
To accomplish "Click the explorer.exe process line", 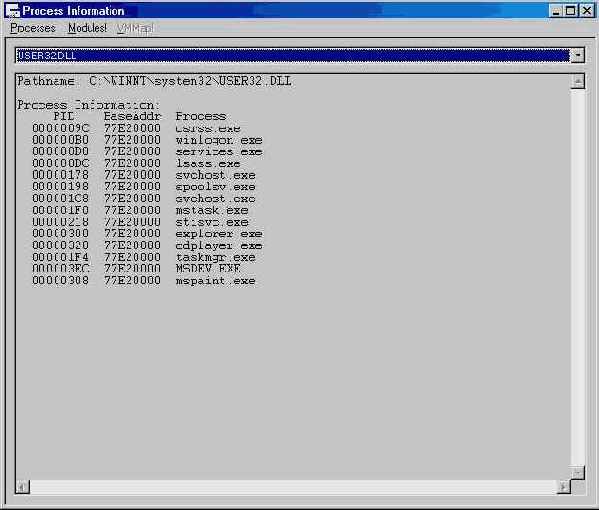I will pos(147,233).
